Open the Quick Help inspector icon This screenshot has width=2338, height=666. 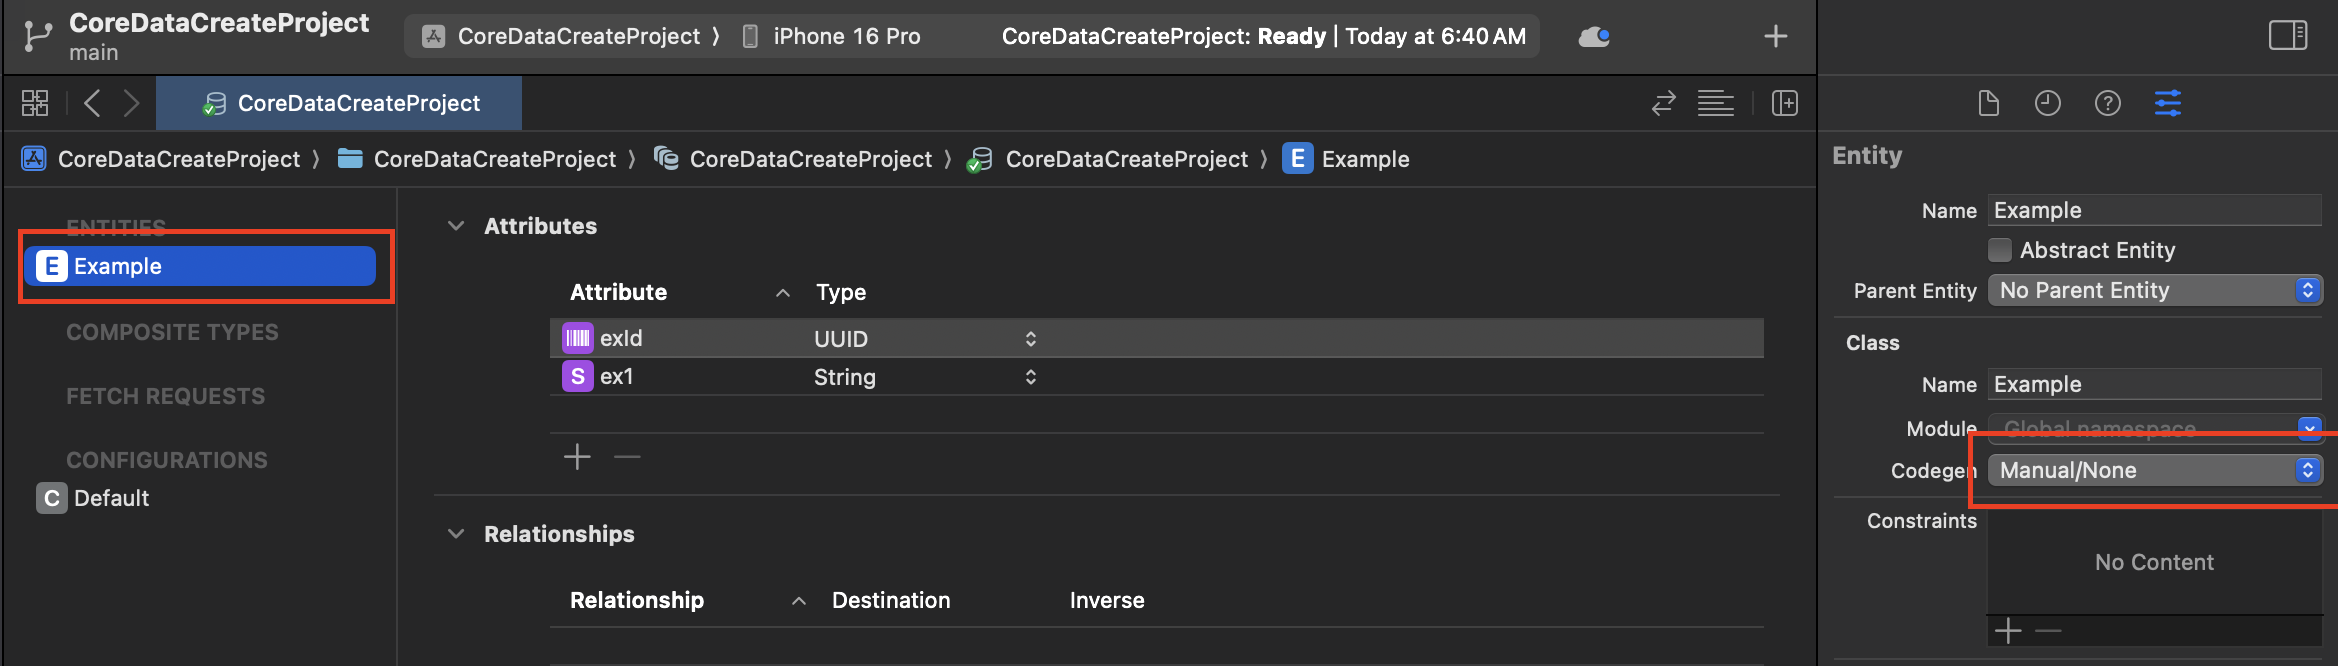point(2107,103)
